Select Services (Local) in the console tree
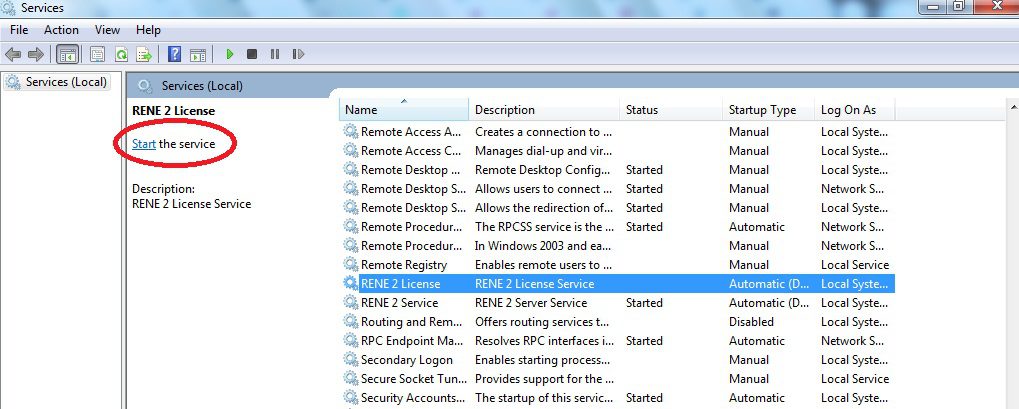 tap(66, 82)
